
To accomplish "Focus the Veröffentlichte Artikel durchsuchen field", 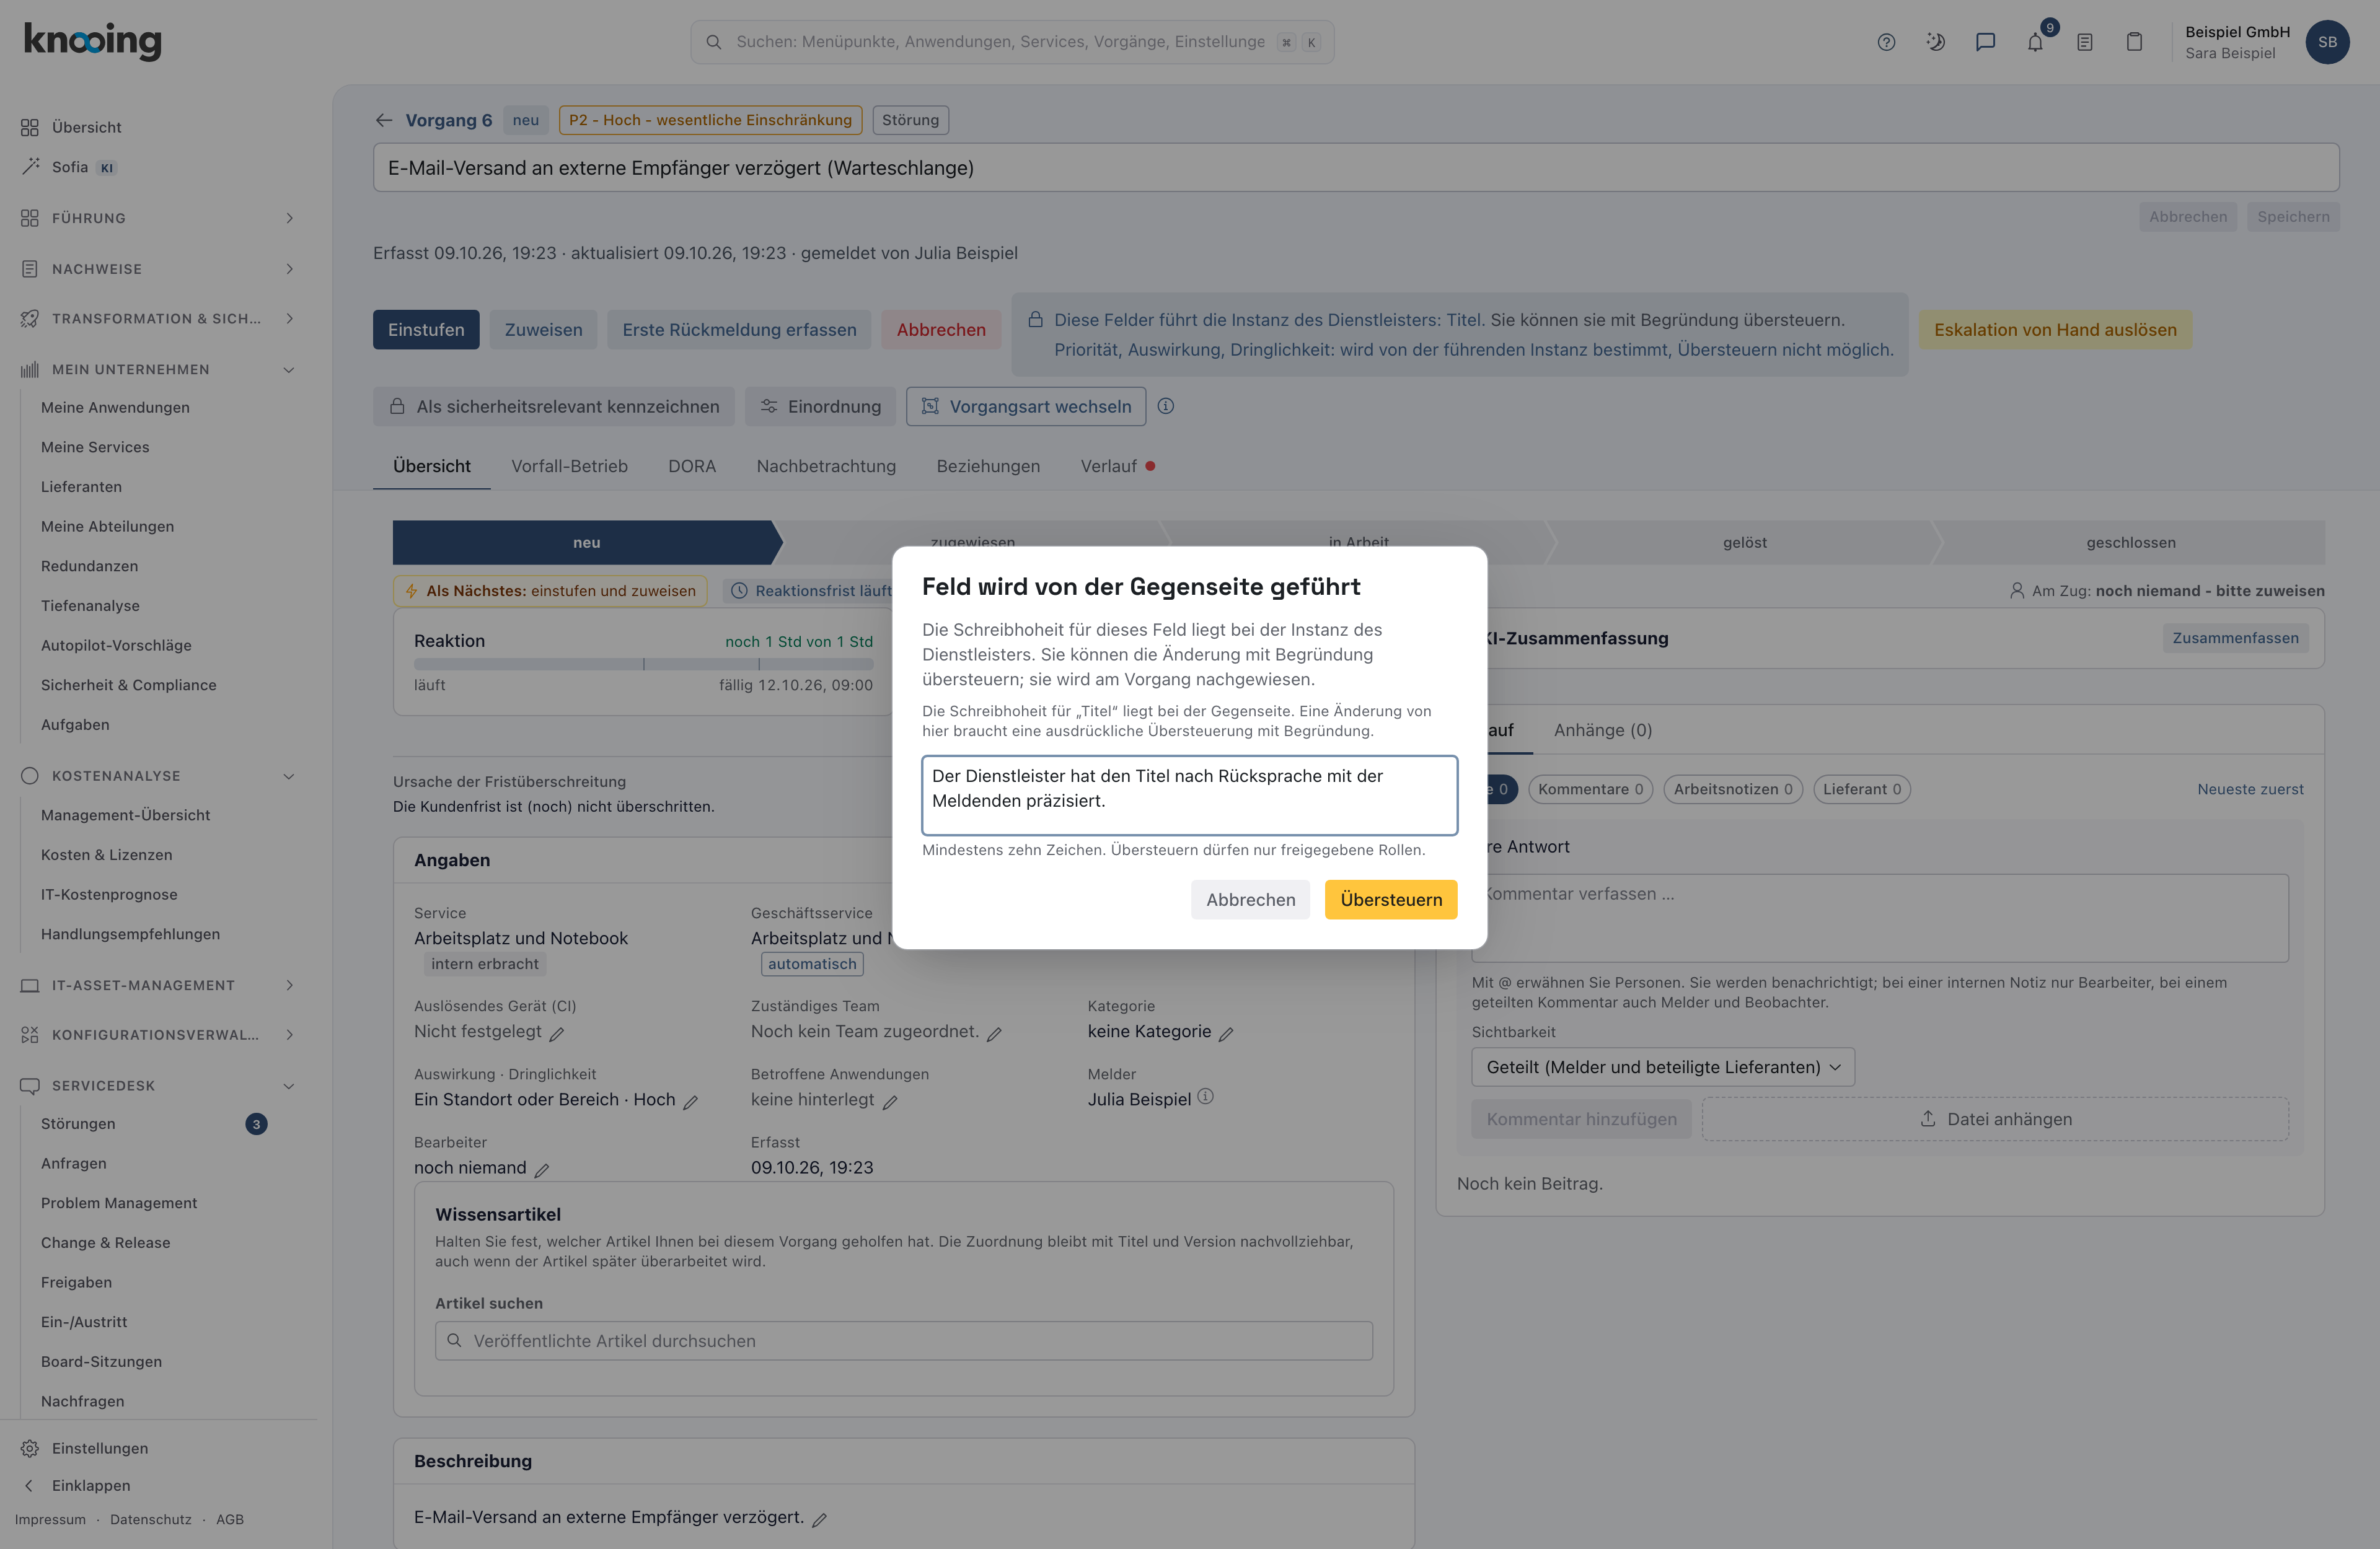I will point(903,1341).
